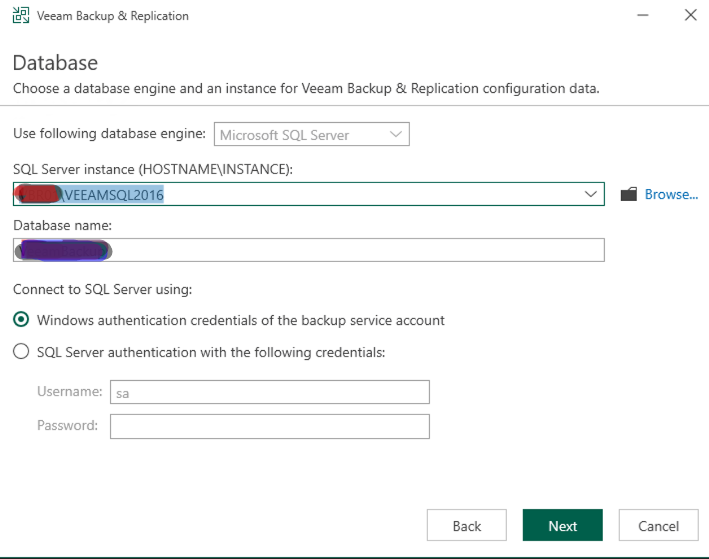
Task: Click the Database name input field
Action: coord(308,250)
